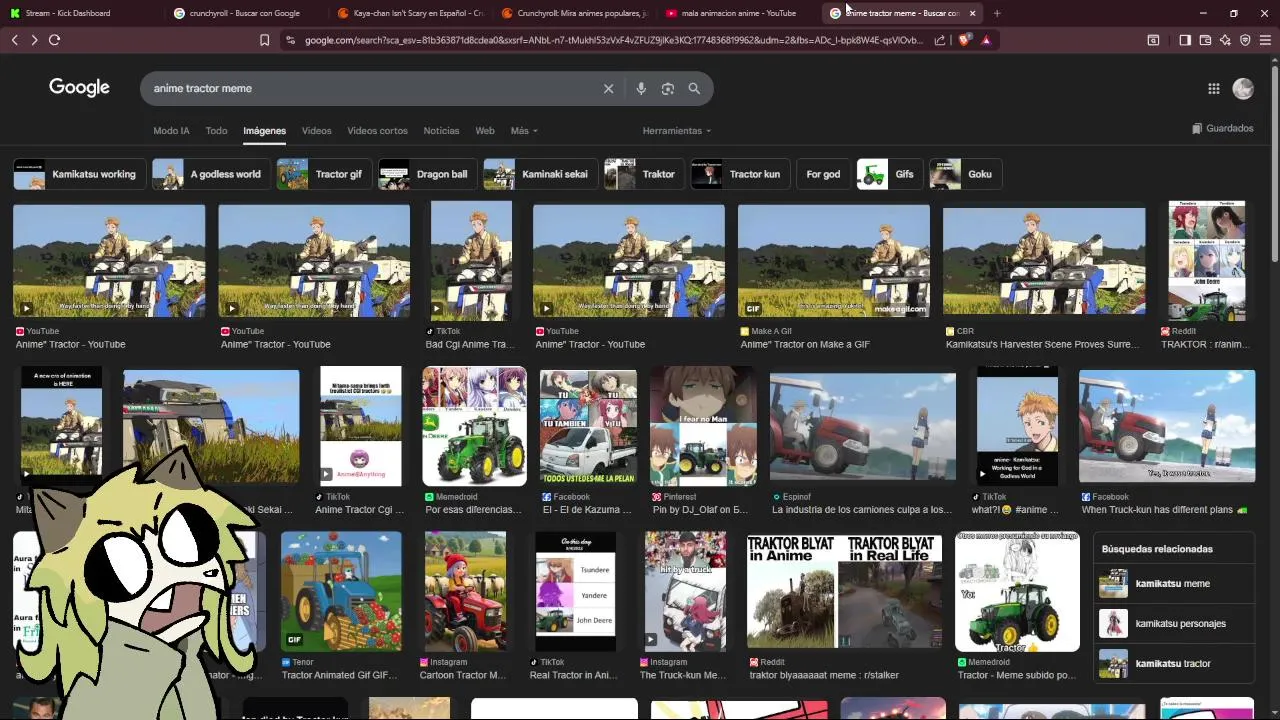The height and width of the screenshot is (720, 1280).
Task: Open CBR Kamikatsu's Harvester Scene result
Action: coord(1043,261)
